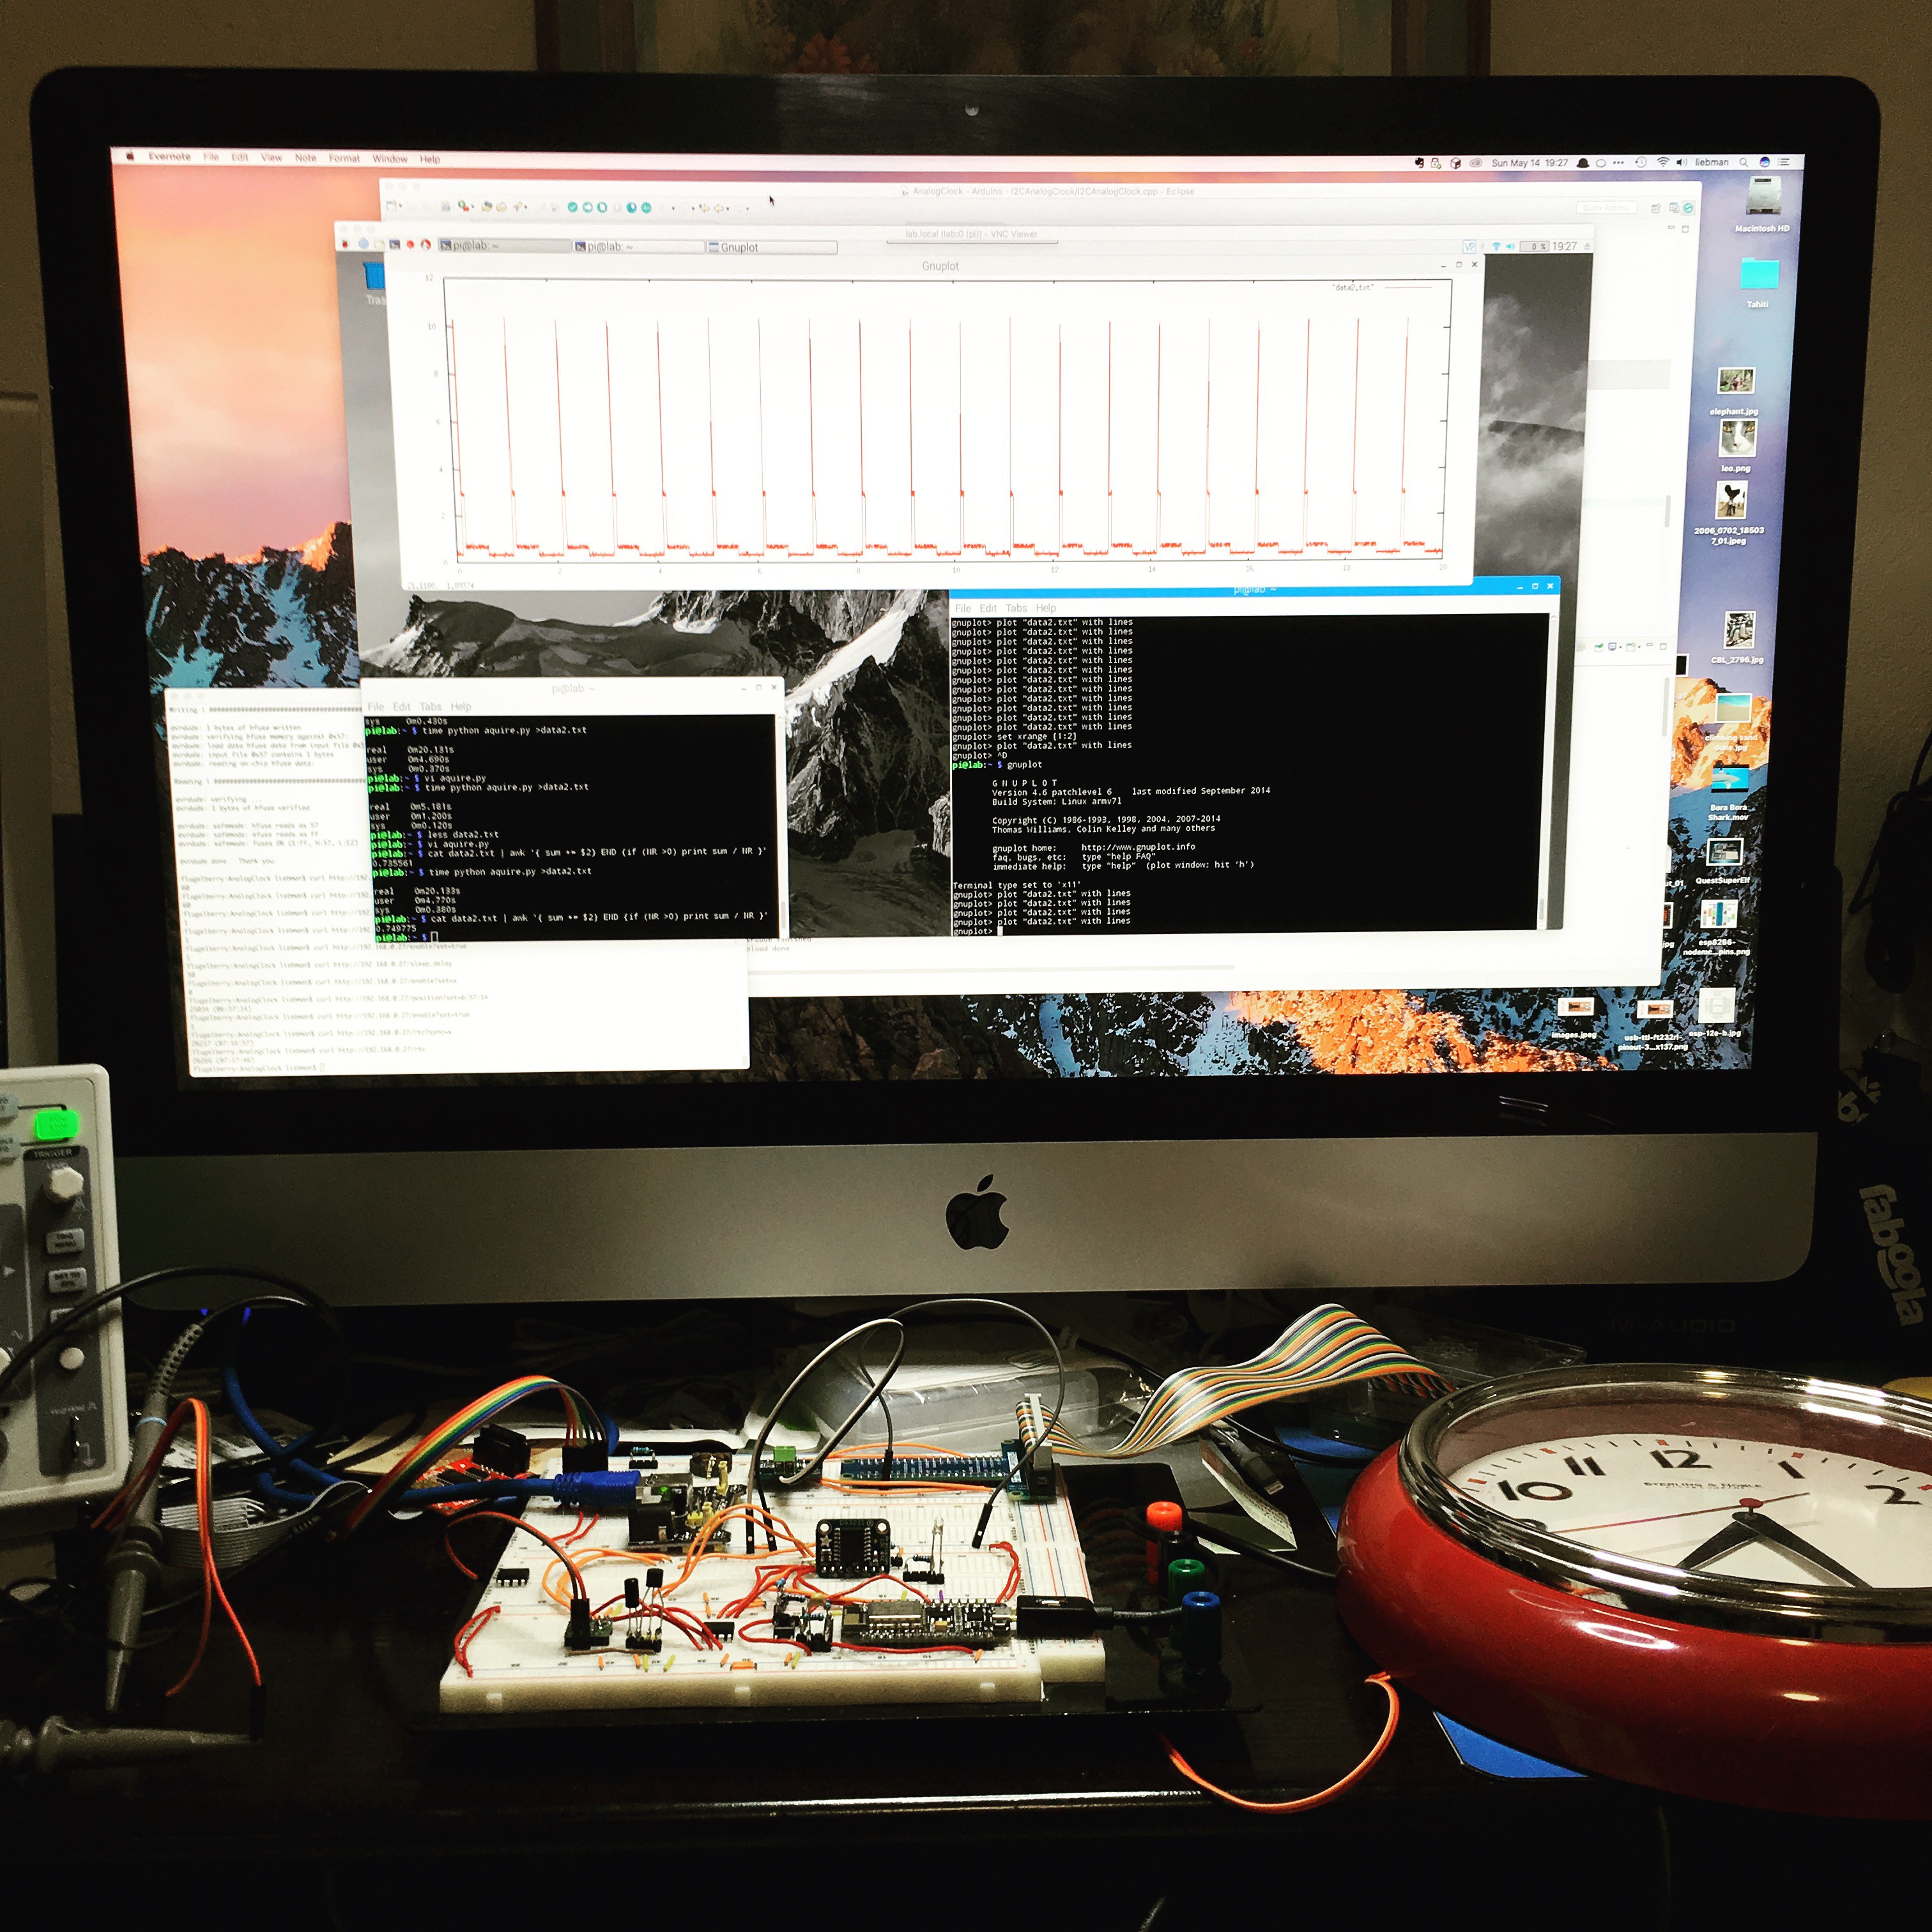1932x1932 pixels.
Task: Click the Pi volume icon in the VNC system tray
Action: (x=1510, y=247)
